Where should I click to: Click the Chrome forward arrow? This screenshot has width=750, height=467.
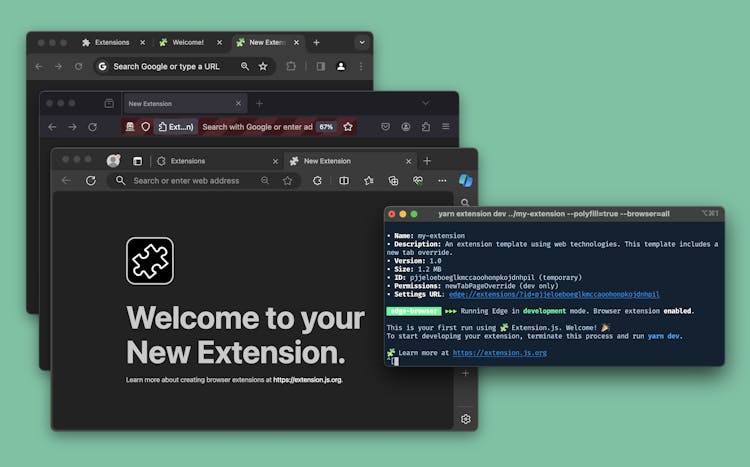coord(58,67)
